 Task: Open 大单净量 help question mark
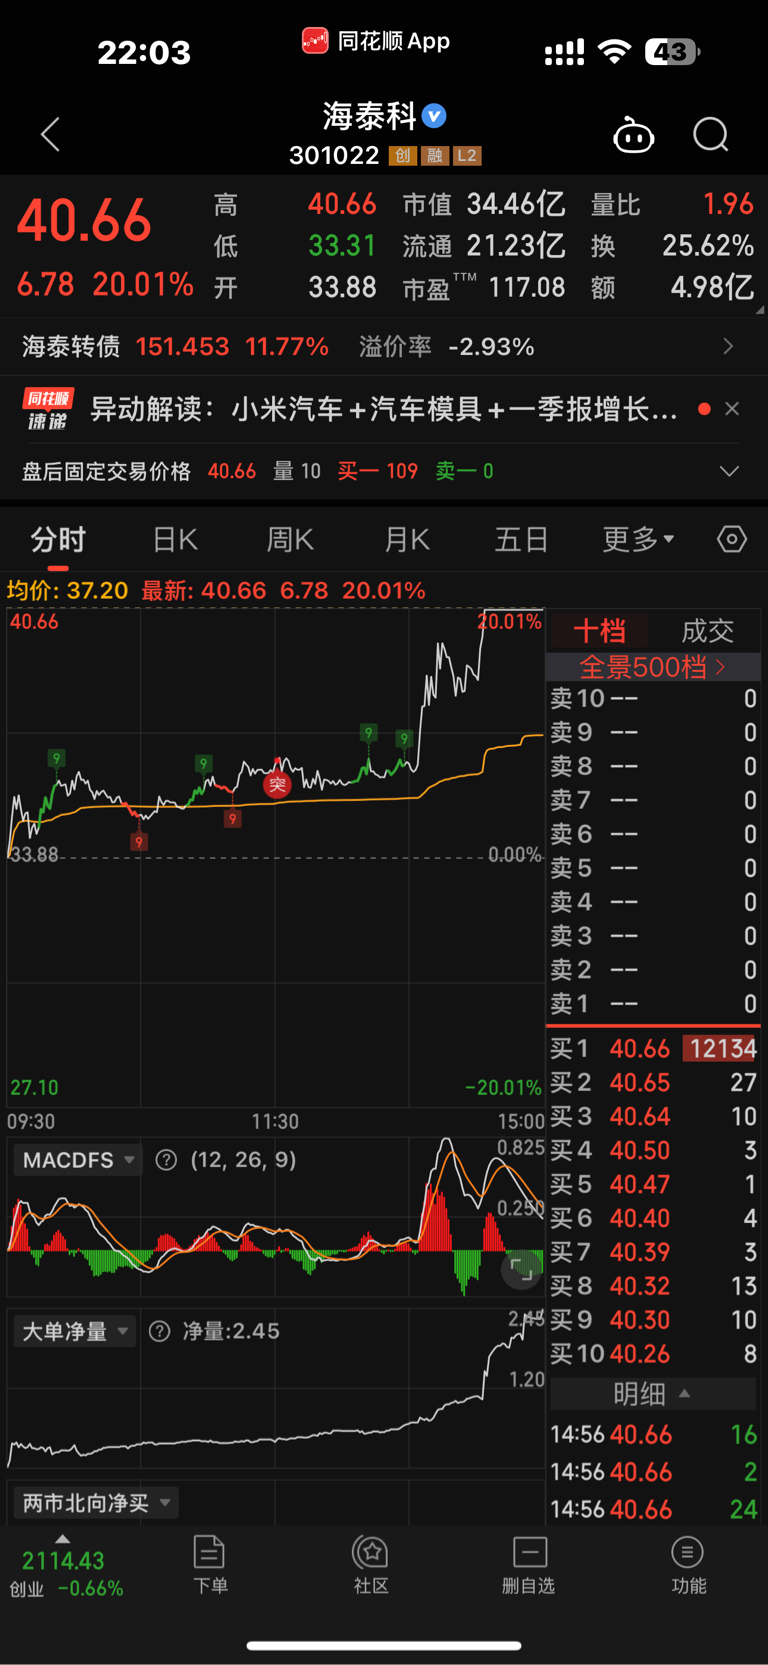(x=159, y=1331)
